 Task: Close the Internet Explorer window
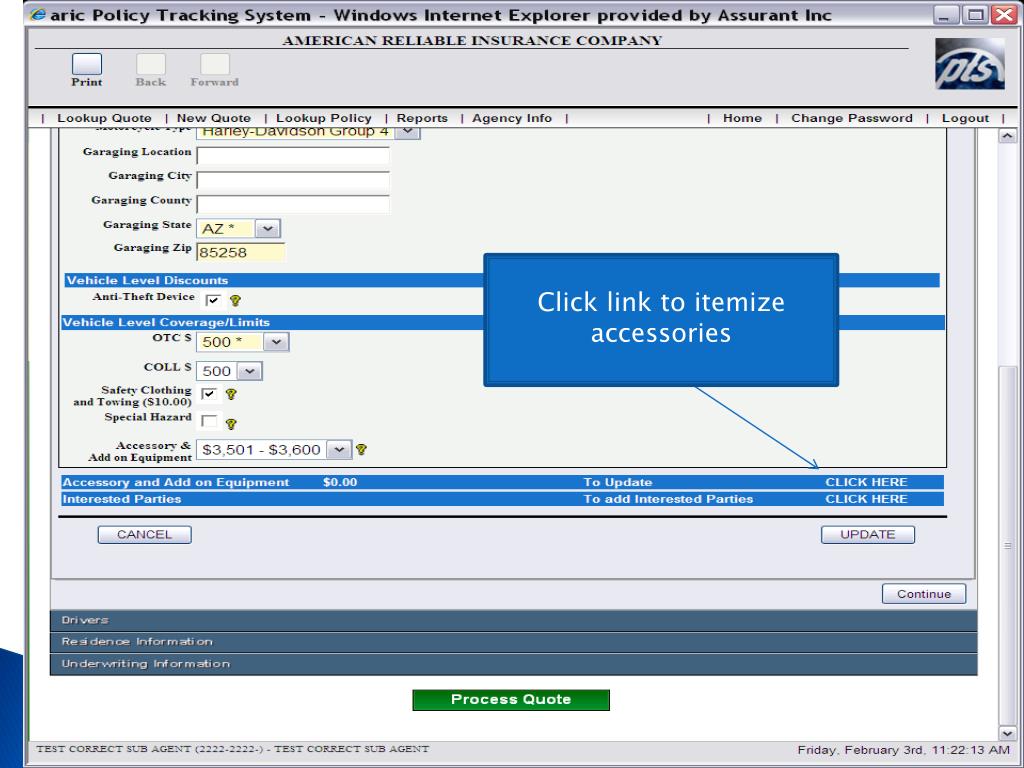[1004, 15]
